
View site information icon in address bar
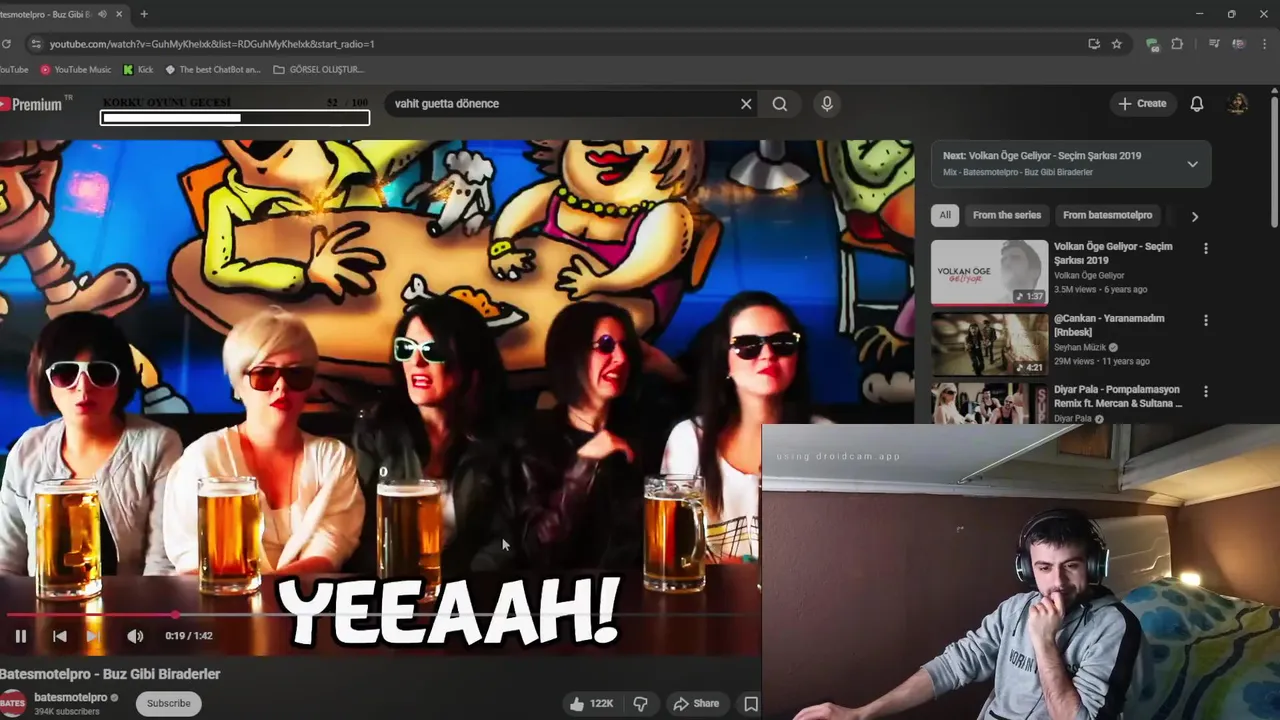point(36,44)
